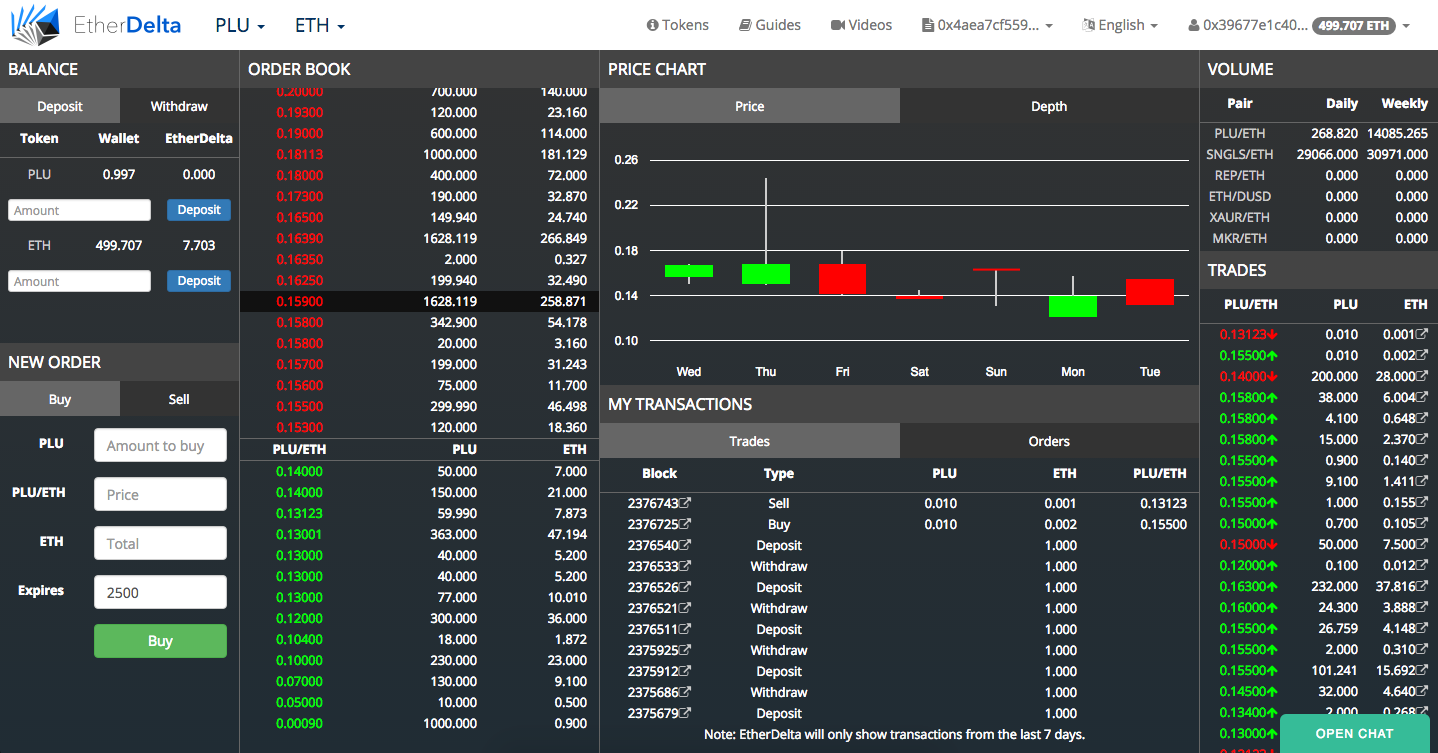Click the green Buy button
The height and width of the screenshot is (753, 1438).
click(160, 641)
